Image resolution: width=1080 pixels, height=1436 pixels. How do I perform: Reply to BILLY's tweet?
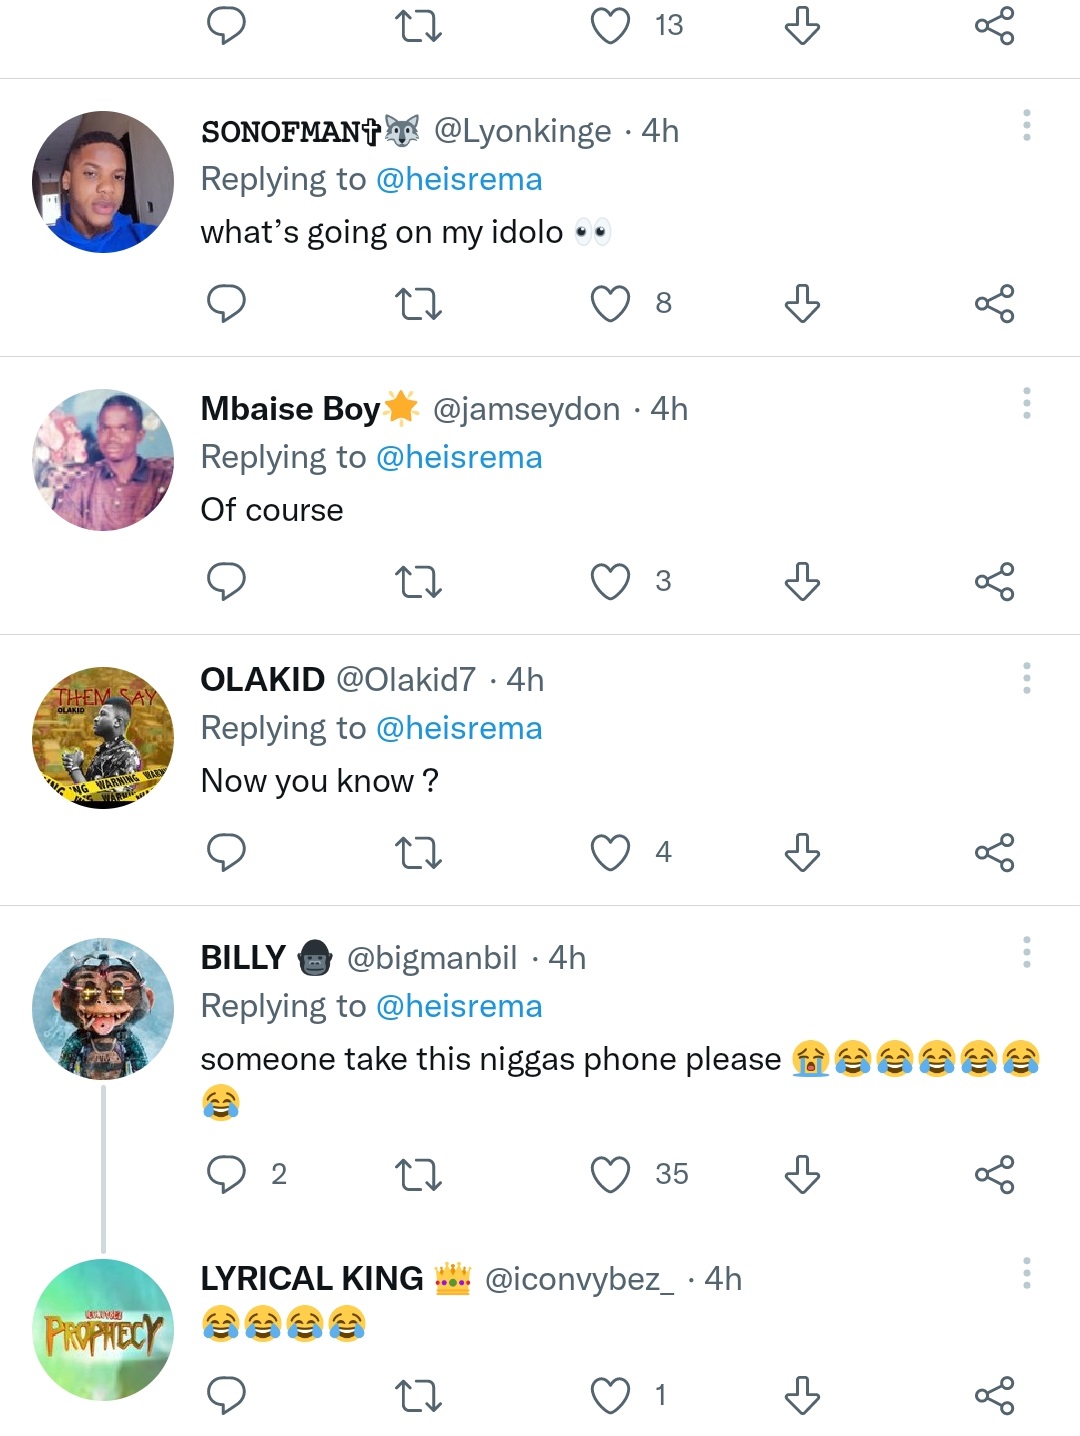[226, 1174]
